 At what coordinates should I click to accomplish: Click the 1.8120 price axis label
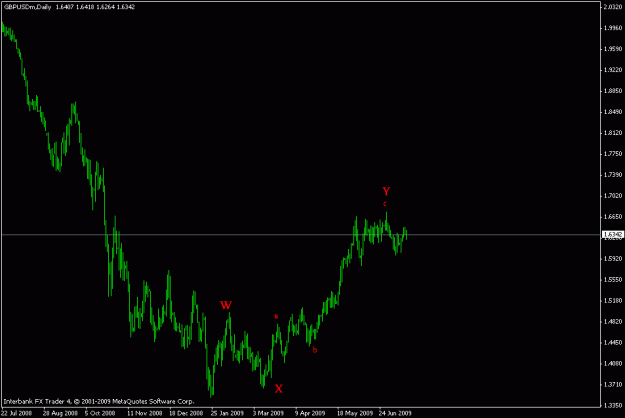click(613, 133)
